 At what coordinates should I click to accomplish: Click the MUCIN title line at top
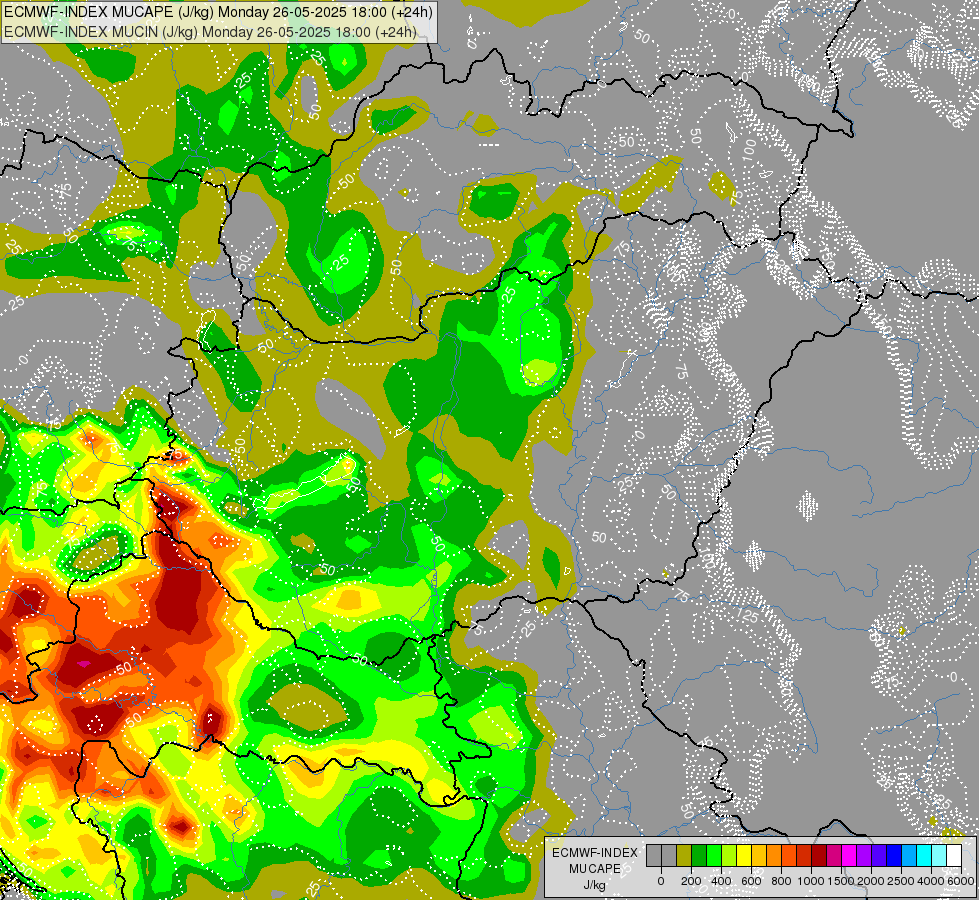pyautogui.click(x=210, y=31)
